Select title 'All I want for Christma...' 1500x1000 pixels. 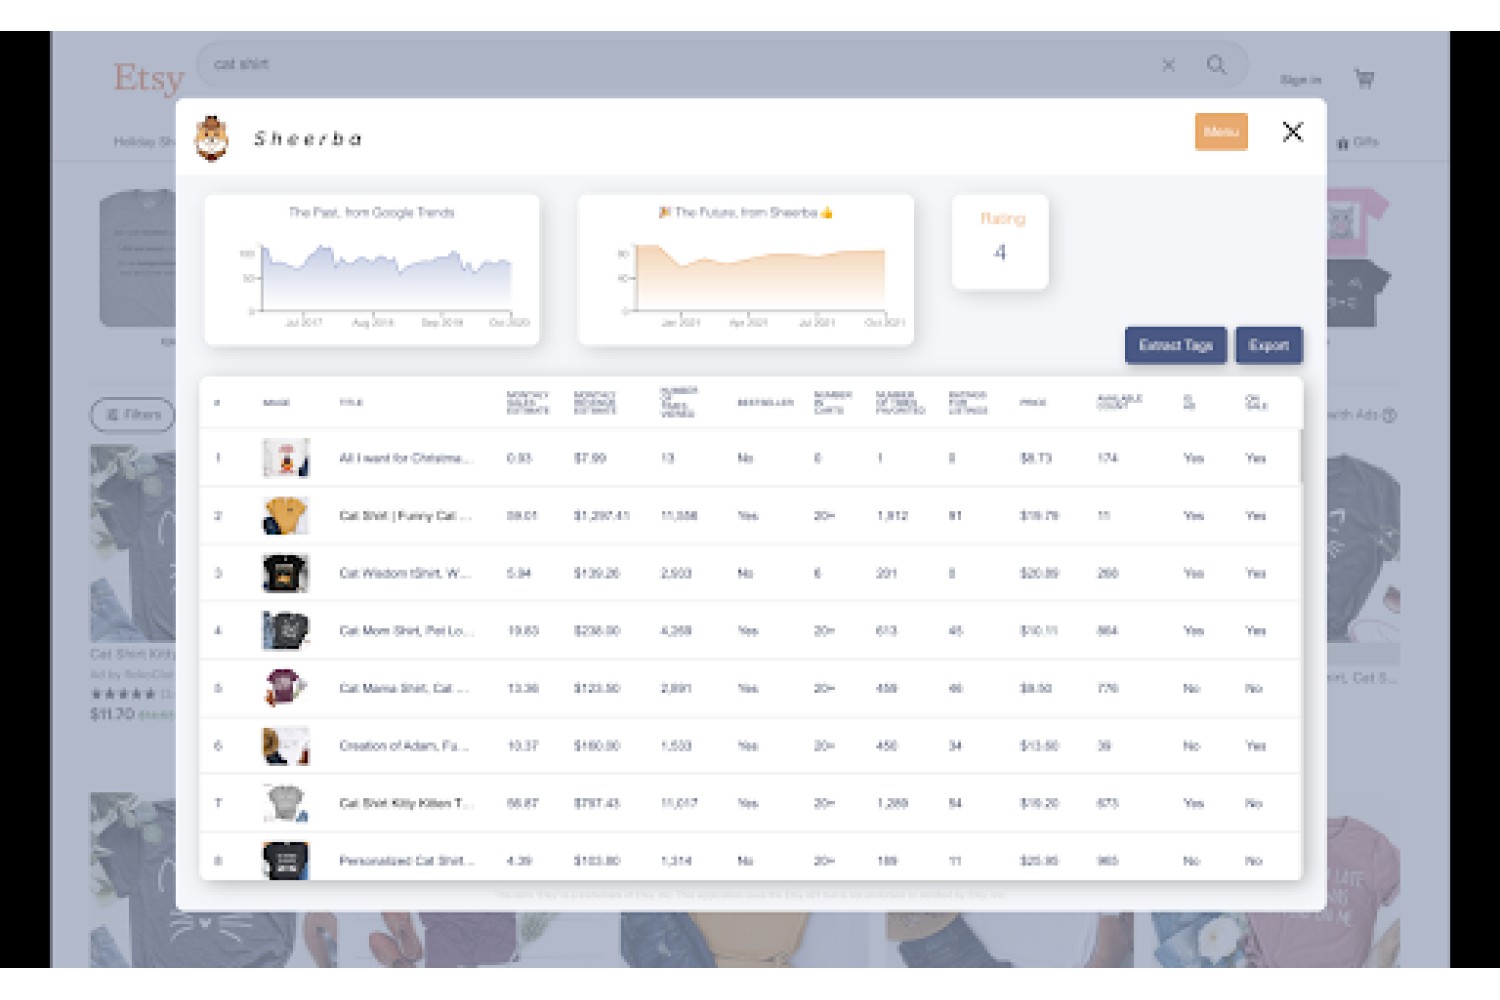point(406,458)
